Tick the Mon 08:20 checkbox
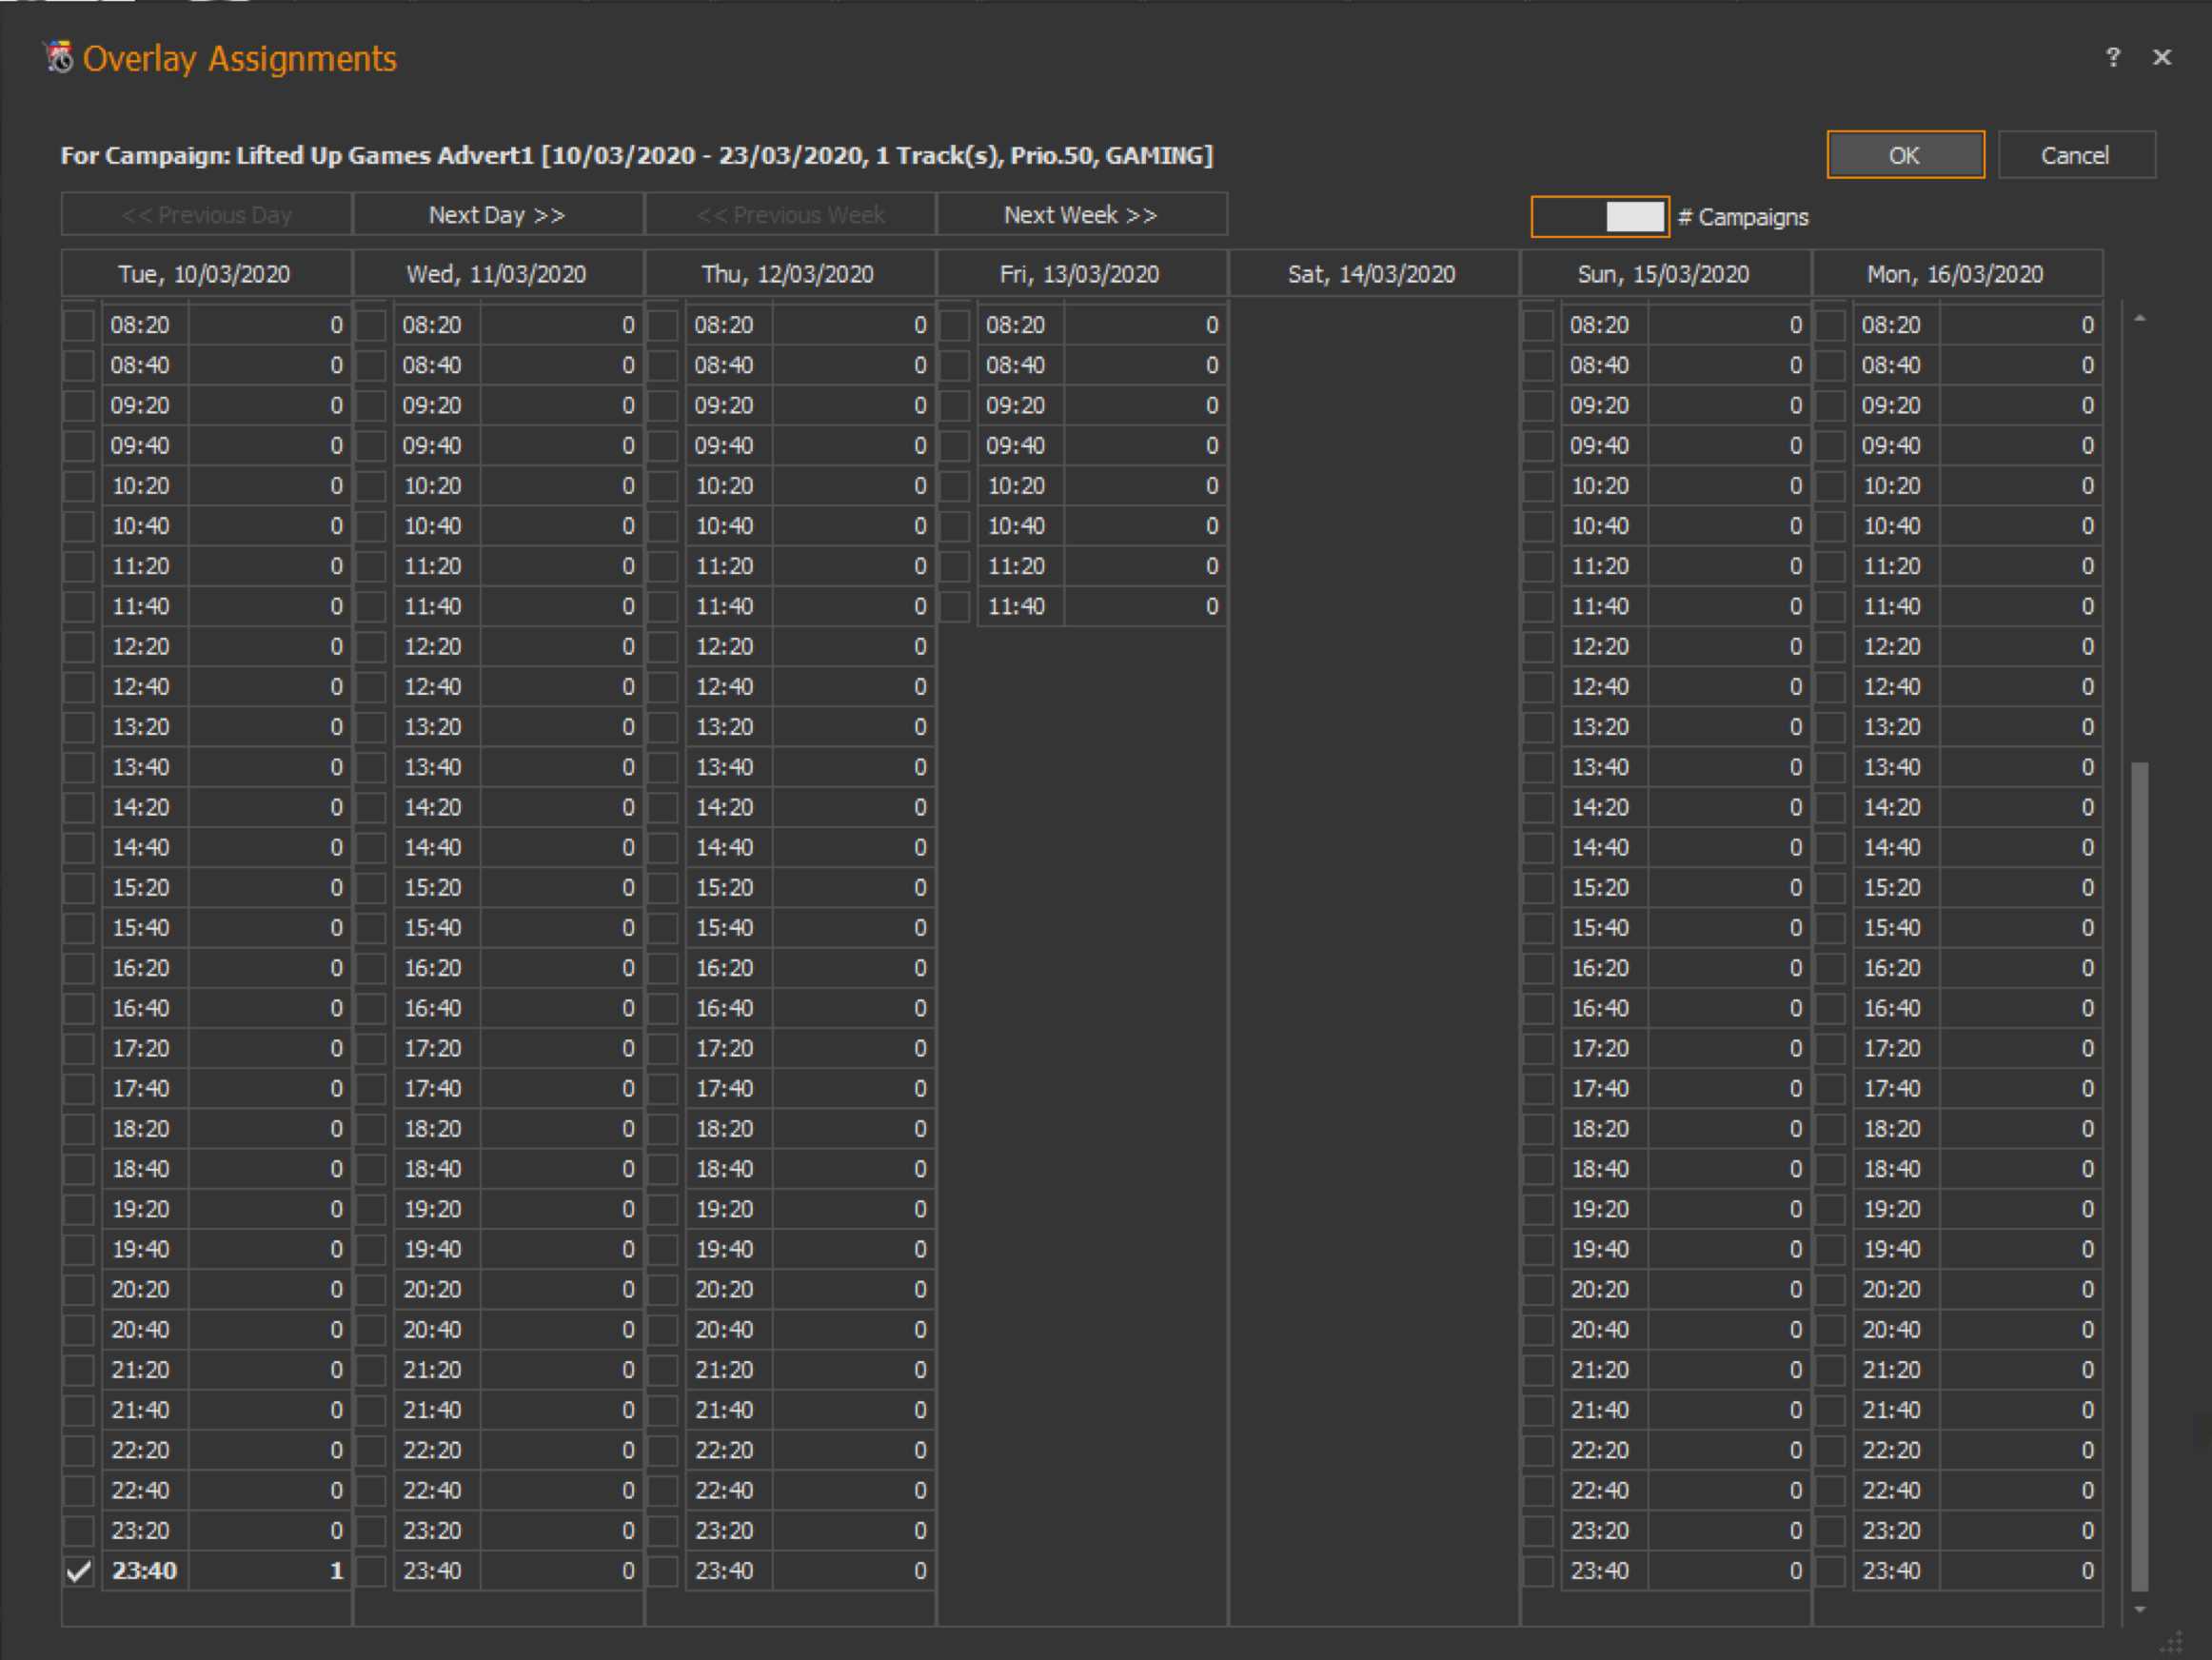 coord(1831,325)
